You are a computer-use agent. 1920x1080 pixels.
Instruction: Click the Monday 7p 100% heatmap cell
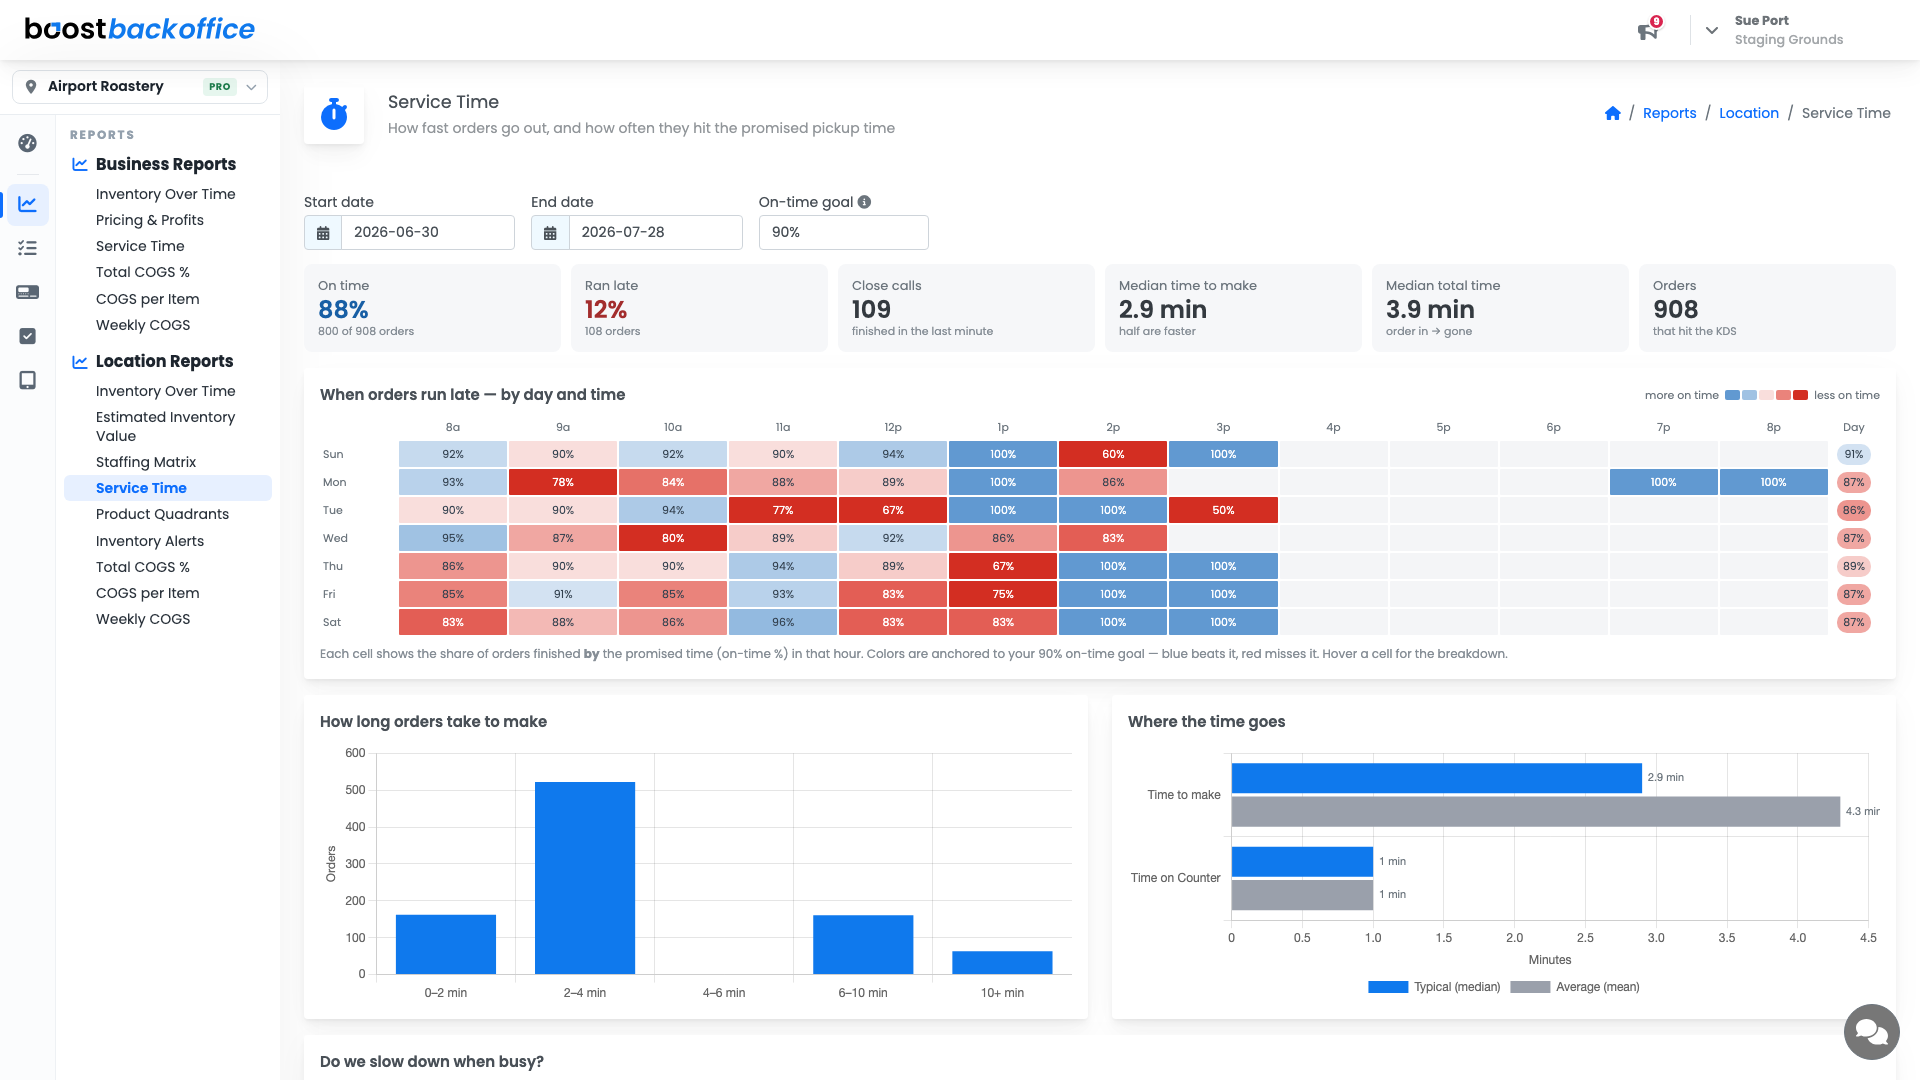pyautogui.click(x=1663, y=483)
